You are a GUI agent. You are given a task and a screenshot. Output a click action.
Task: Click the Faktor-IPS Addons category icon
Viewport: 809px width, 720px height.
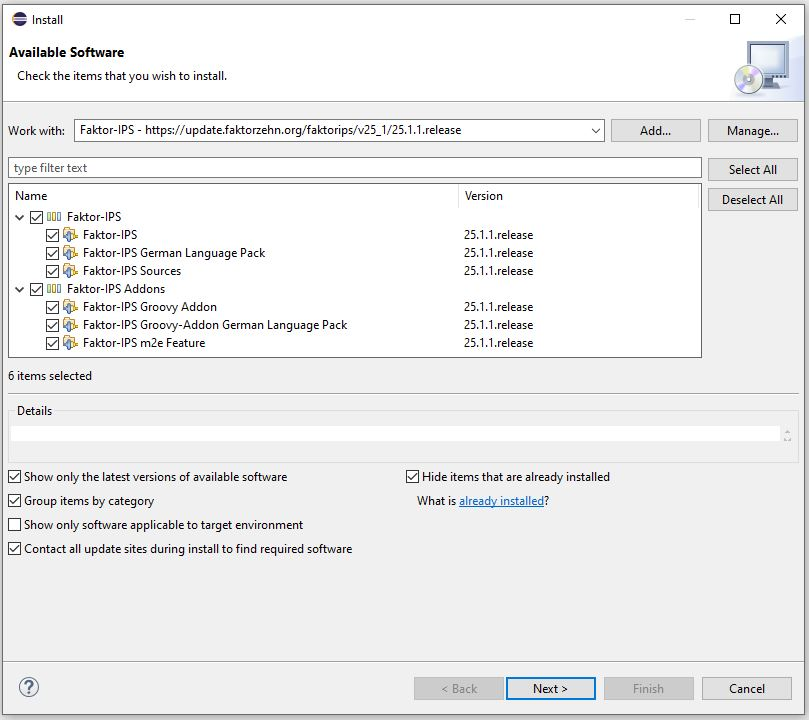[54, 289]
